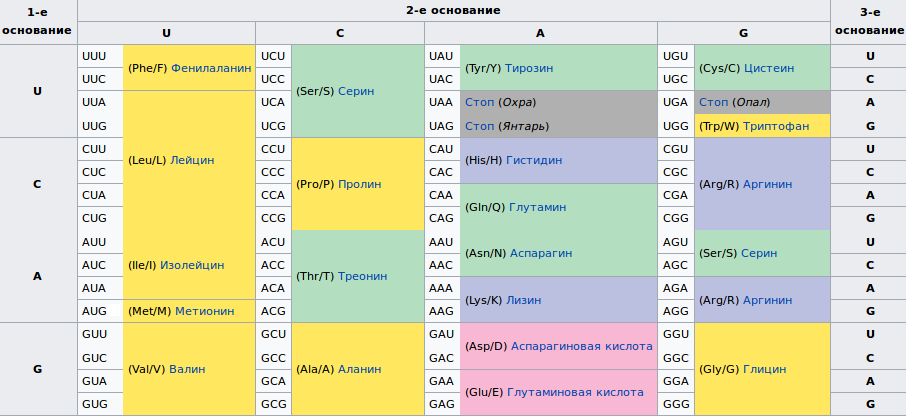Screen dimensions: 906x416
Task: Click the Лейцин amino acid link
Action: (192, 160)
